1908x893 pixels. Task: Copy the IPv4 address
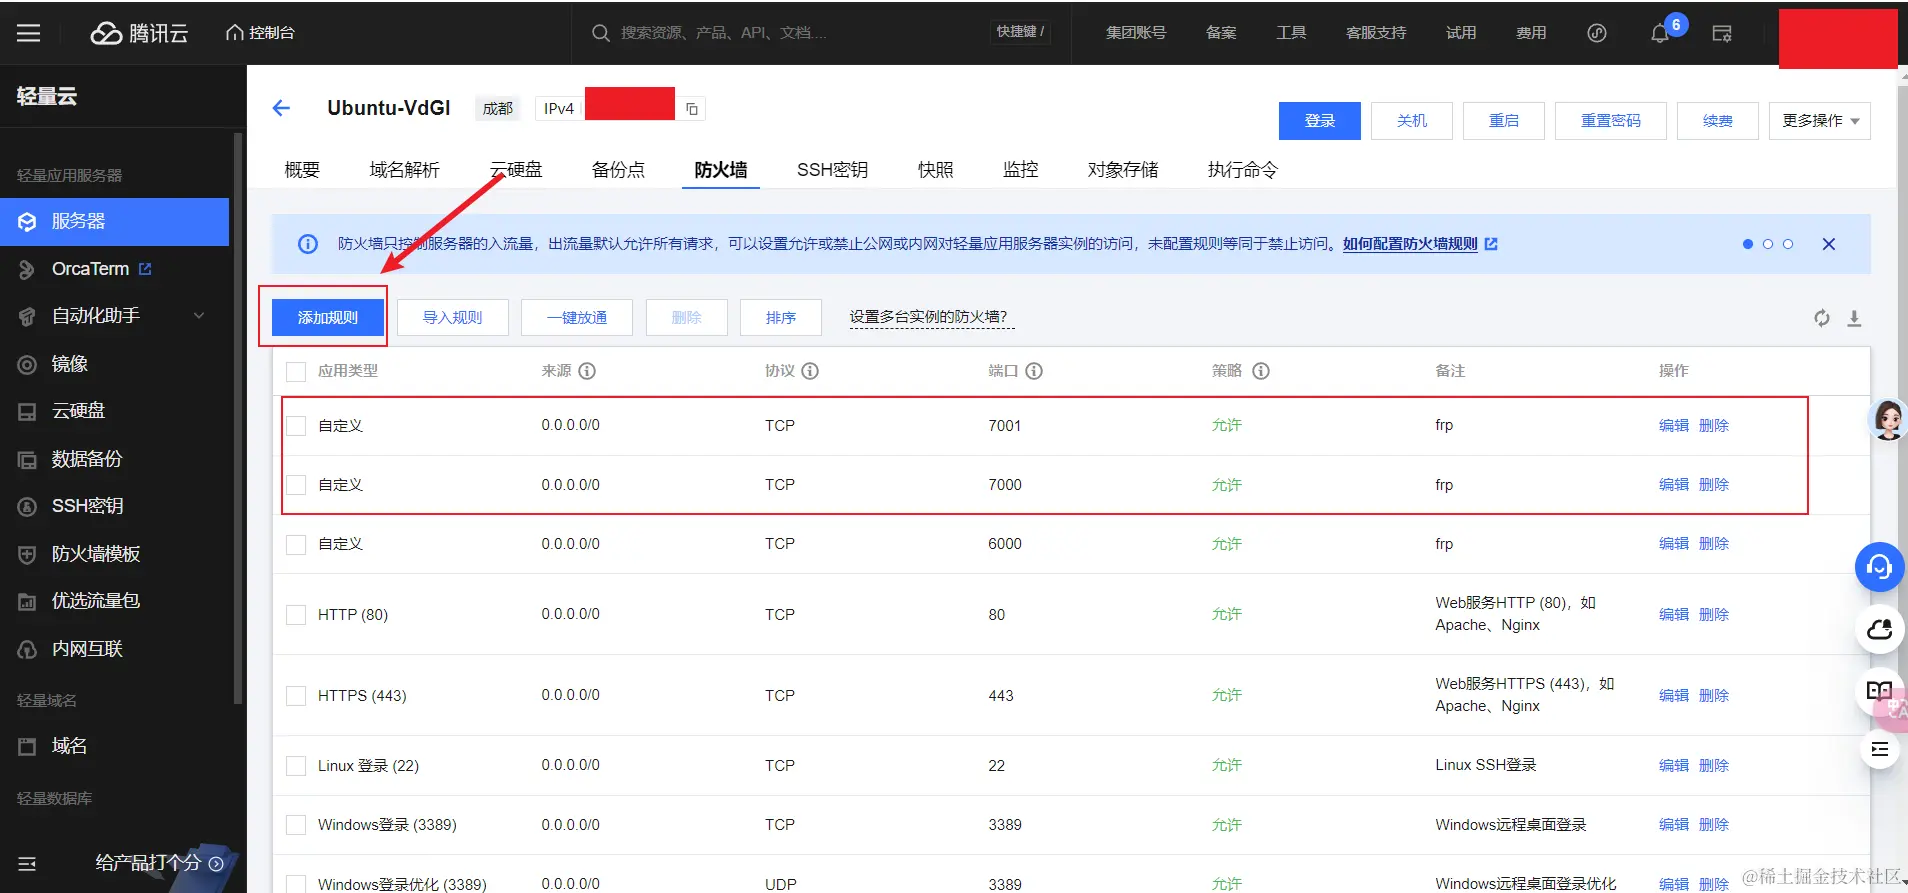click(692, 109)
